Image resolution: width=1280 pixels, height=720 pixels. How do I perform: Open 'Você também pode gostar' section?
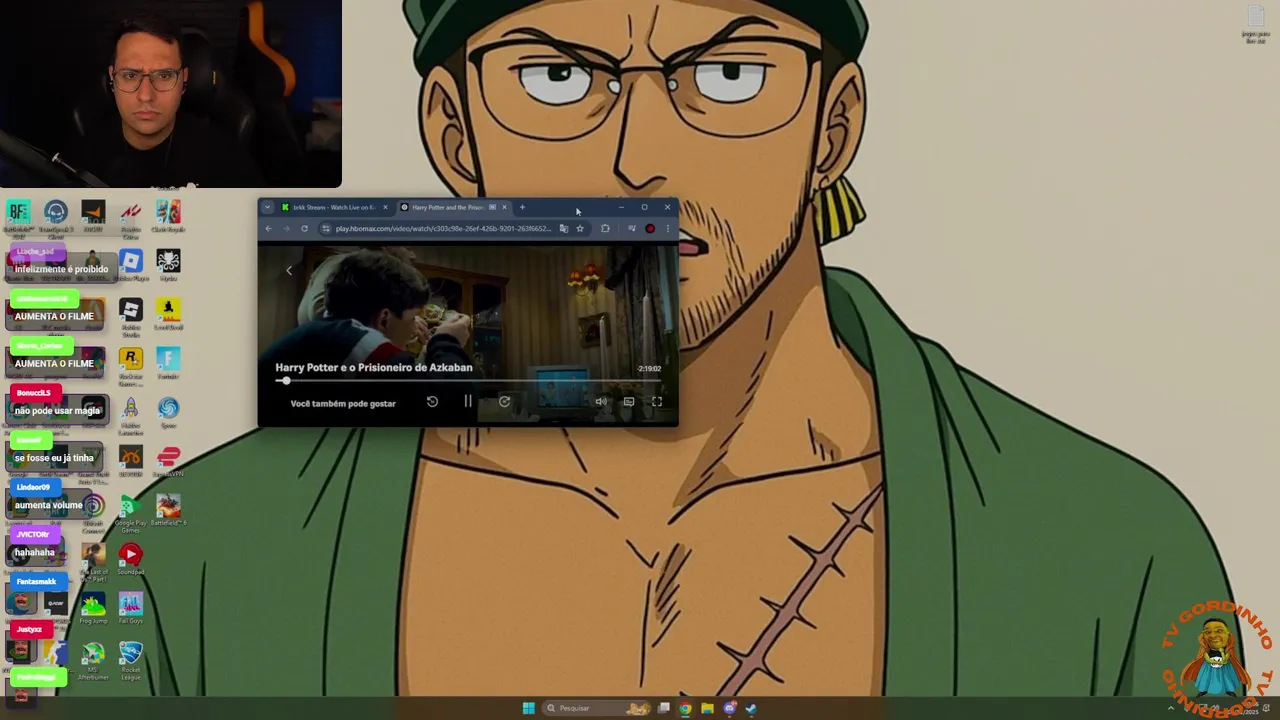pyautogui.click(x=343, y=404)
